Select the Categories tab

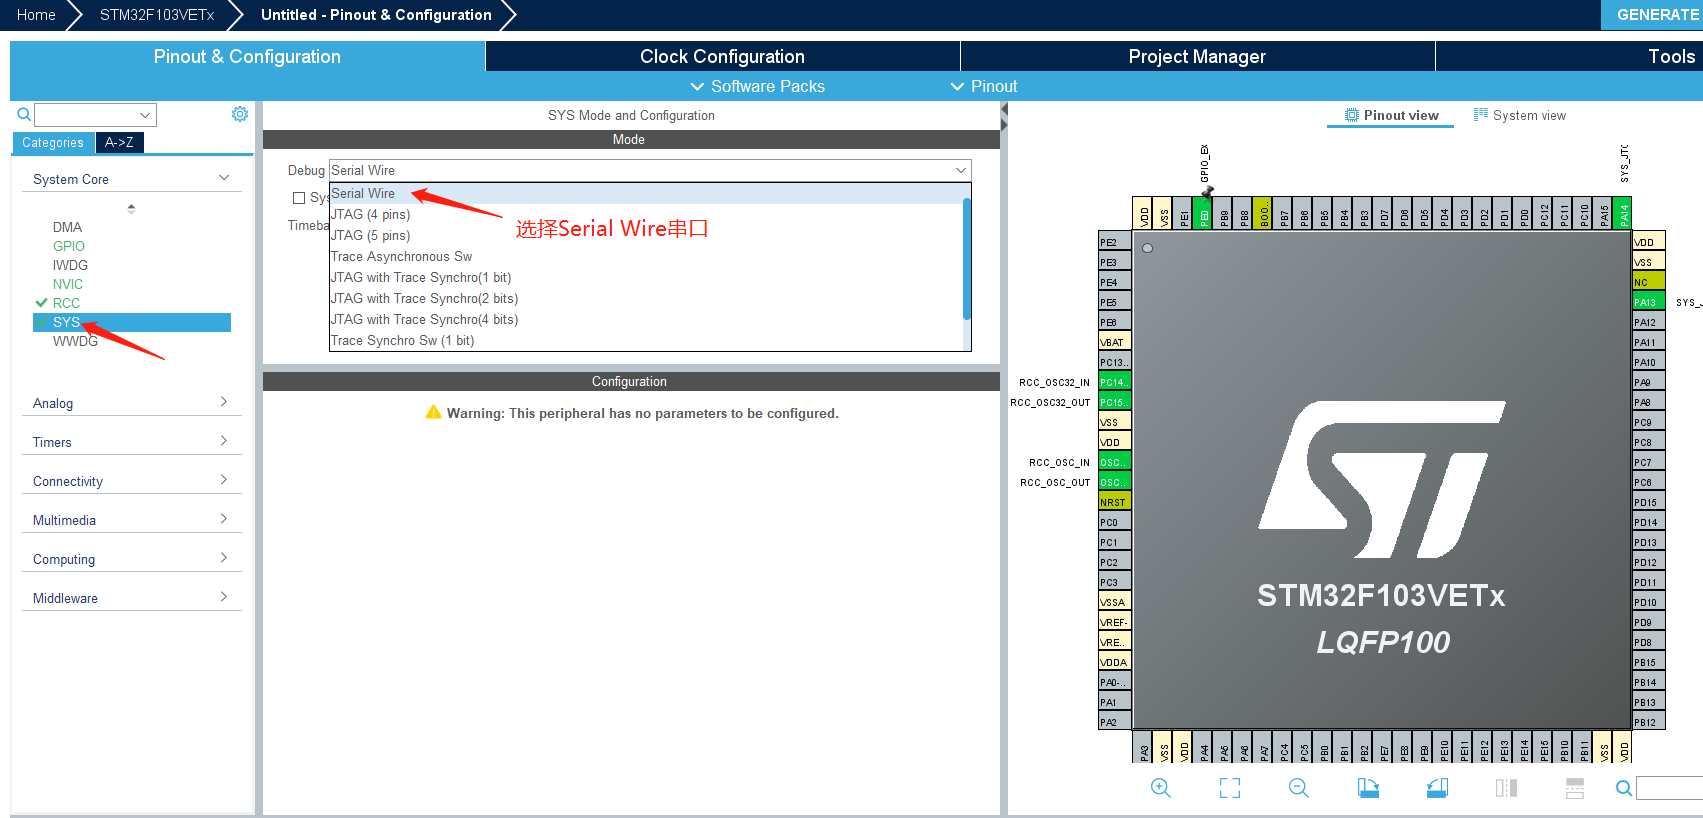(53, 142)
